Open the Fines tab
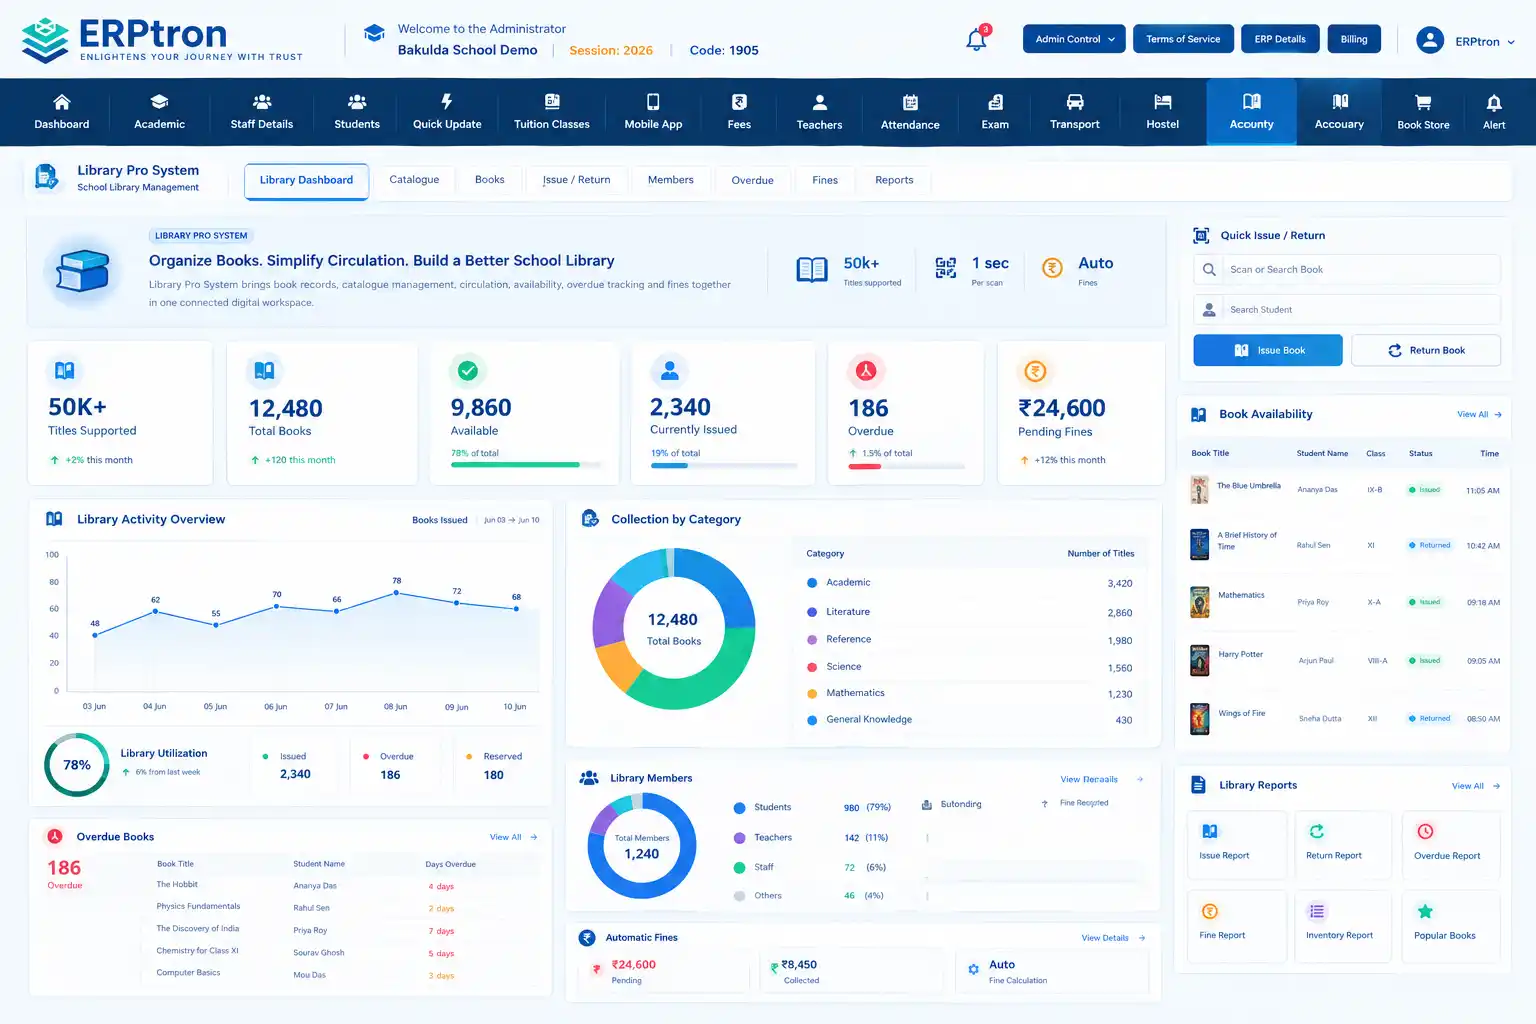1536x1024 pixels. [825, 180]
